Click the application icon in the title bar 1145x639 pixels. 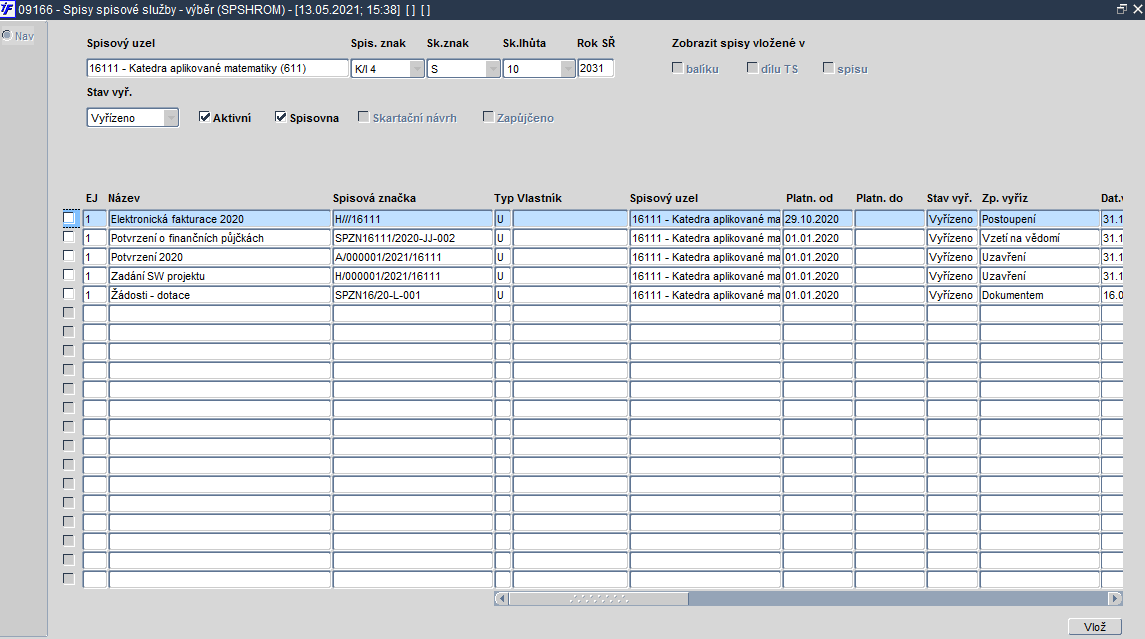coord(7,9)
